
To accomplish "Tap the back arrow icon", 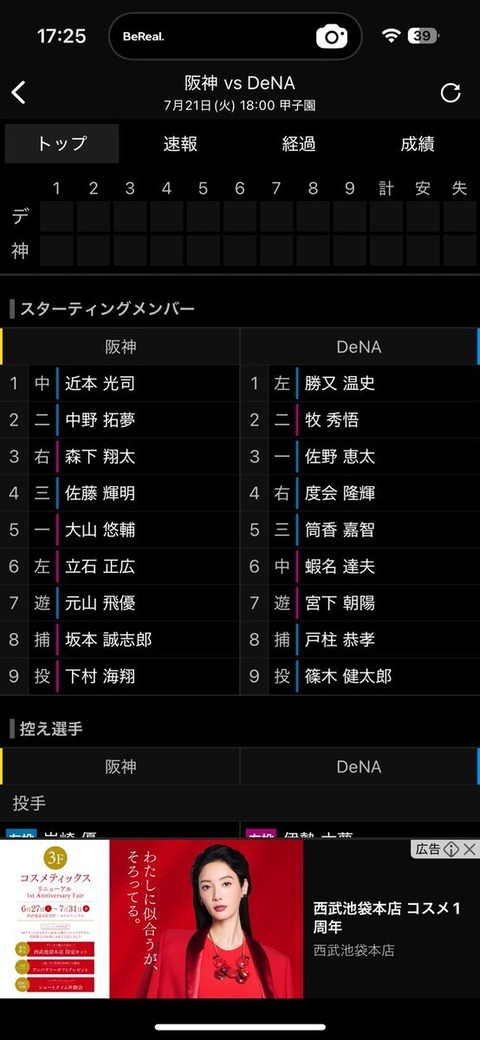I will click(x=19, y=93).
